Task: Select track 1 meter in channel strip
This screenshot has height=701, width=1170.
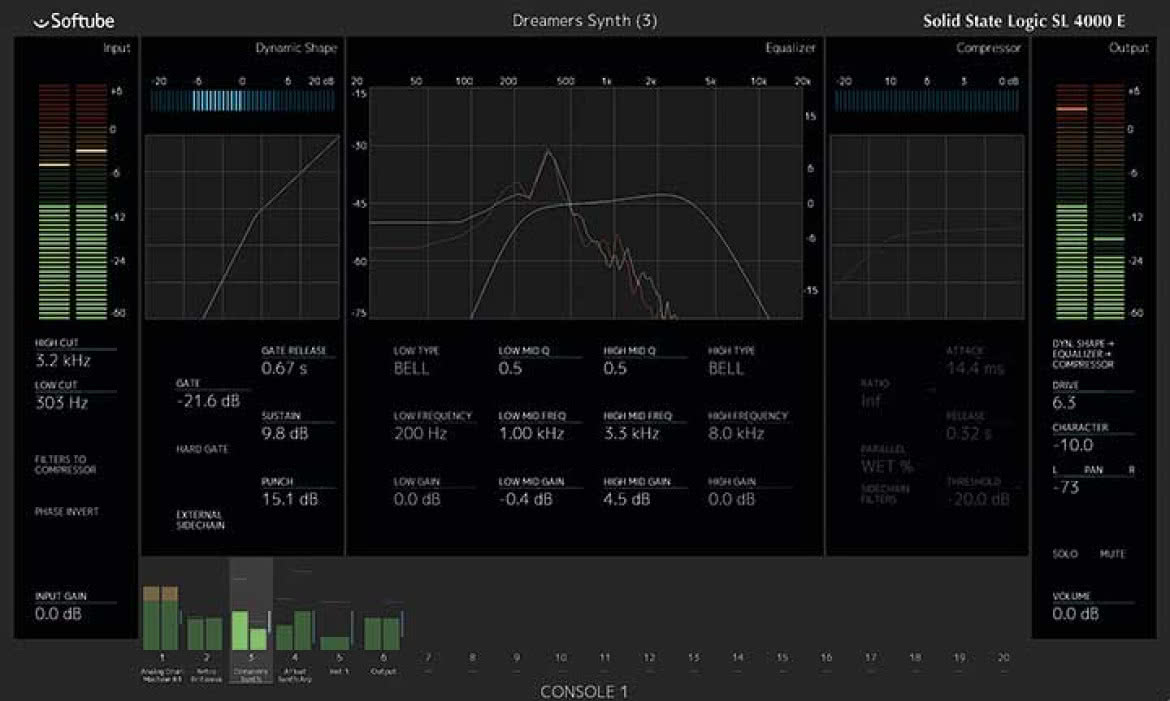Action: [160, 618]
